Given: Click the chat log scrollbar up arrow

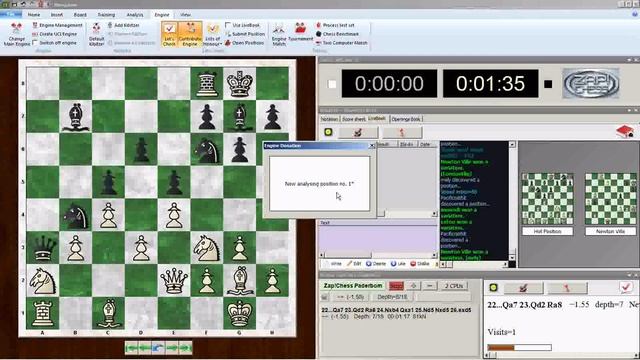Looking at the screenshot, I should (512, 144).
